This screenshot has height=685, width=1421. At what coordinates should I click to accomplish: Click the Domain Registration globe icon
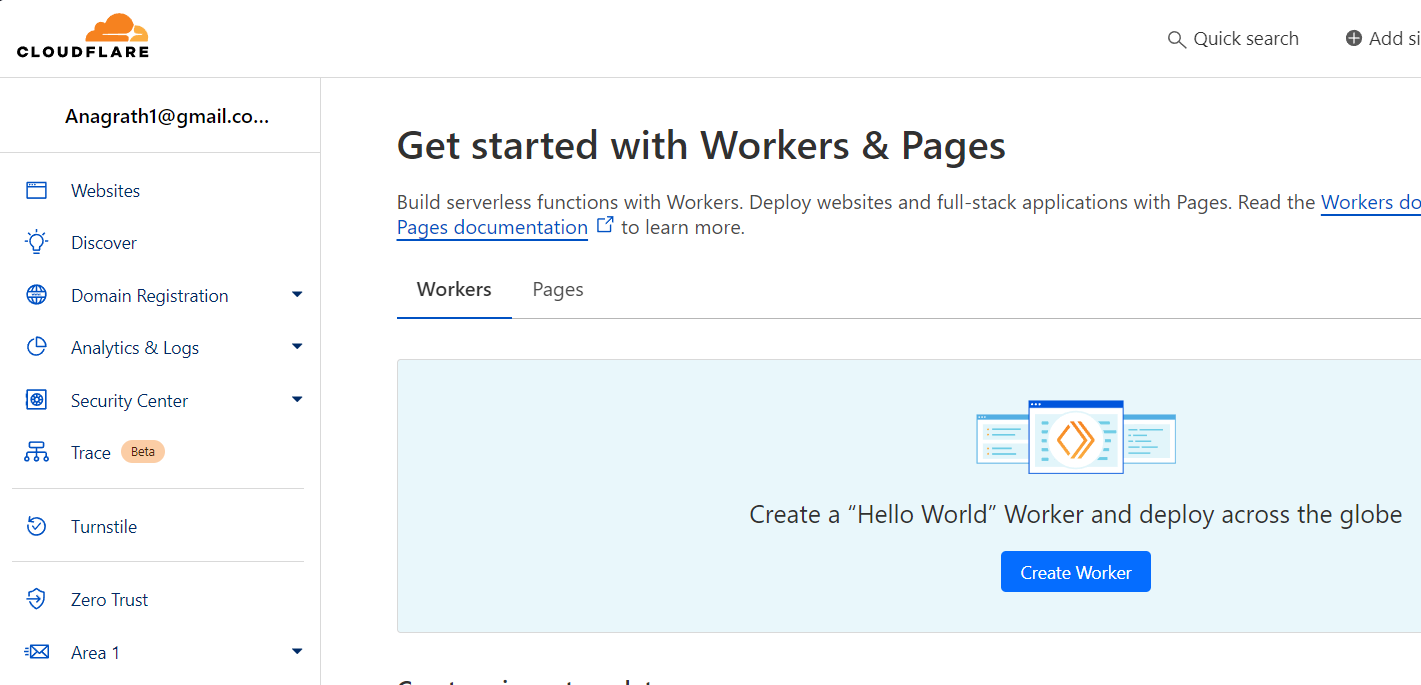(37, 295)
